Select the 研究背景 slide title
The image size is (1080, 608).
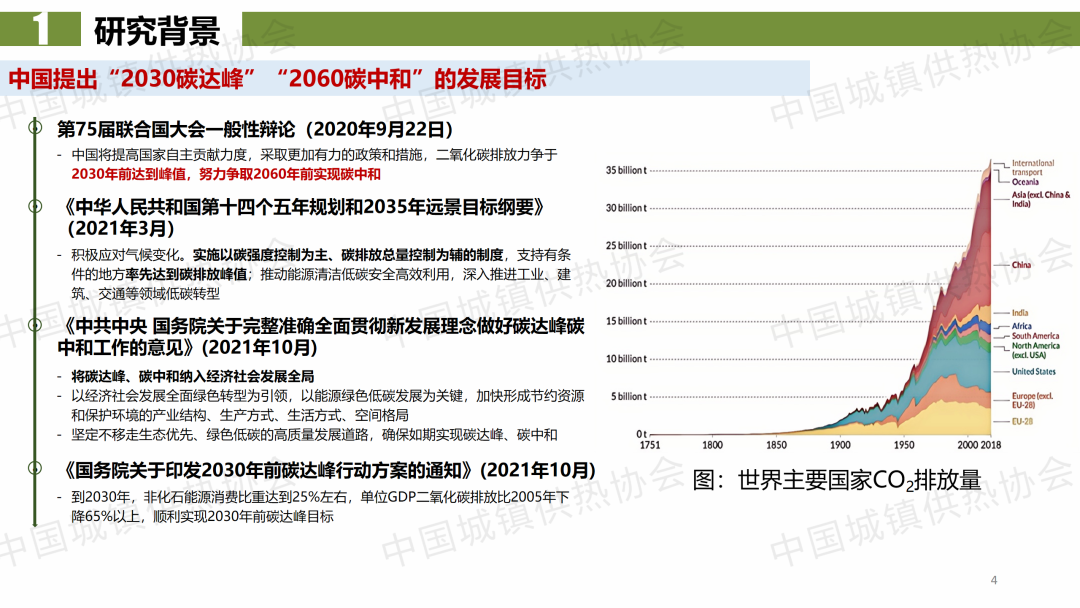pyautogui.click(x=157, y=31)
